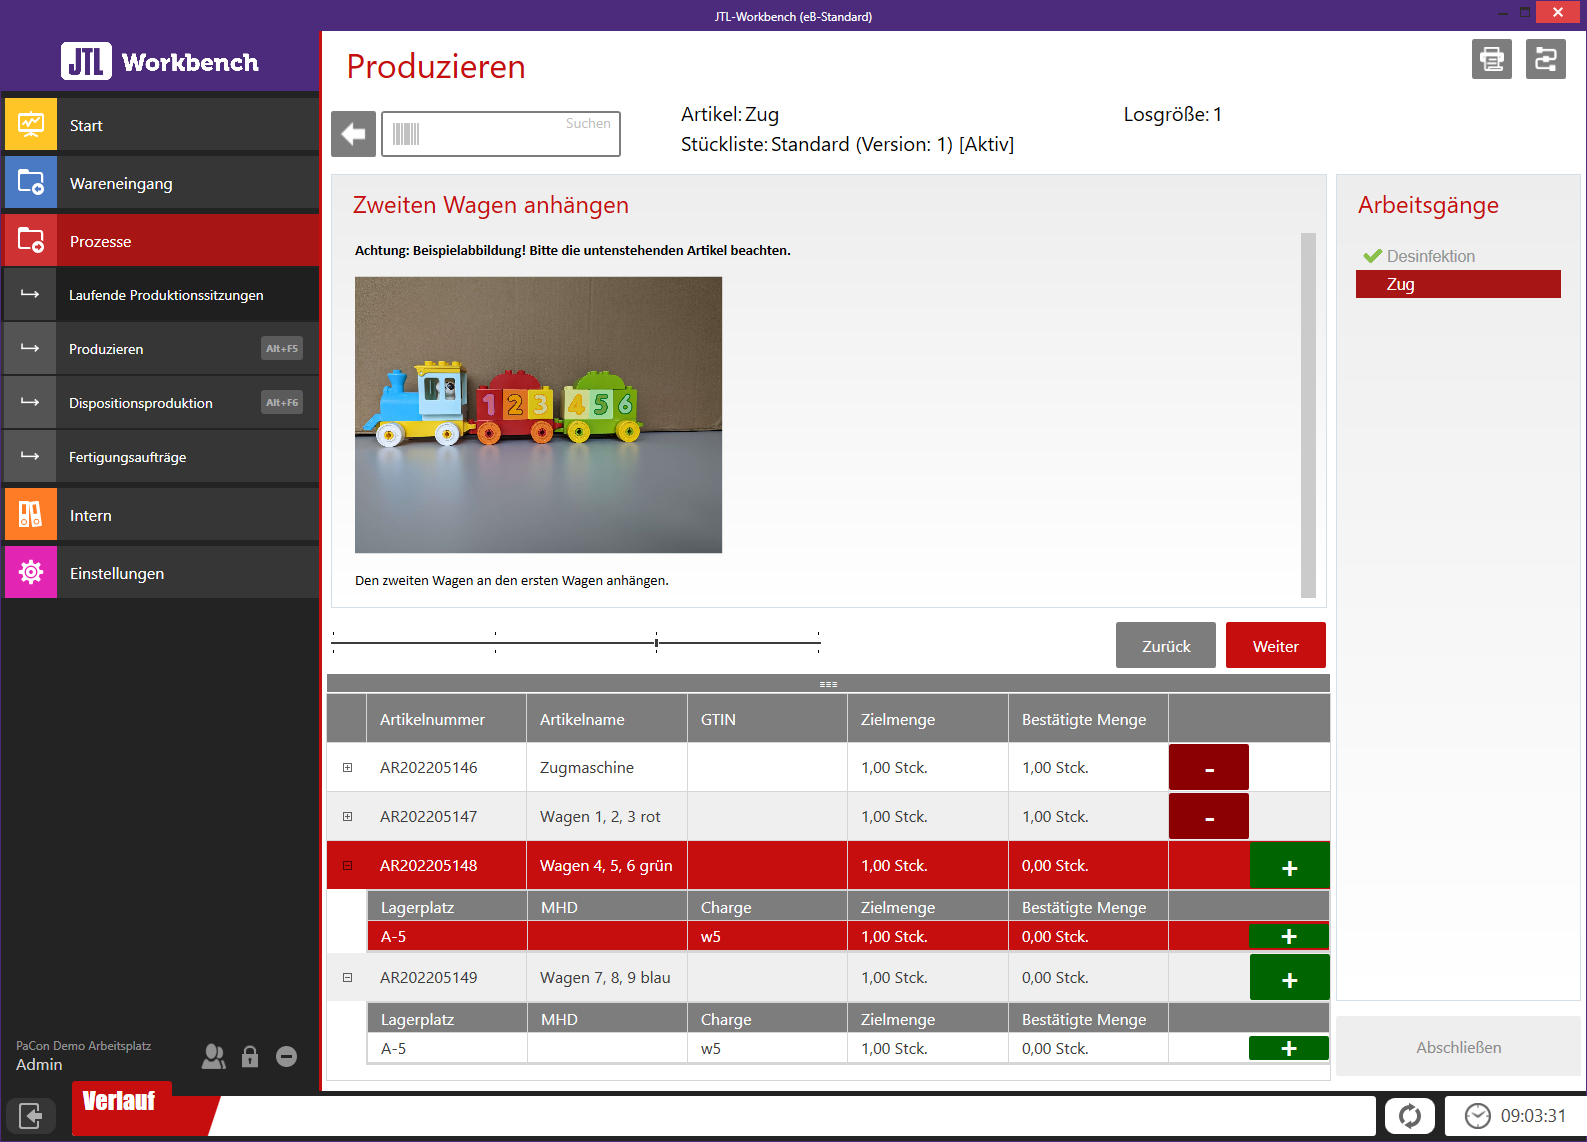This screenshot has height=1142, width=1587.
Task: Open the Wareneingang menu item
Action: point(161,183)
